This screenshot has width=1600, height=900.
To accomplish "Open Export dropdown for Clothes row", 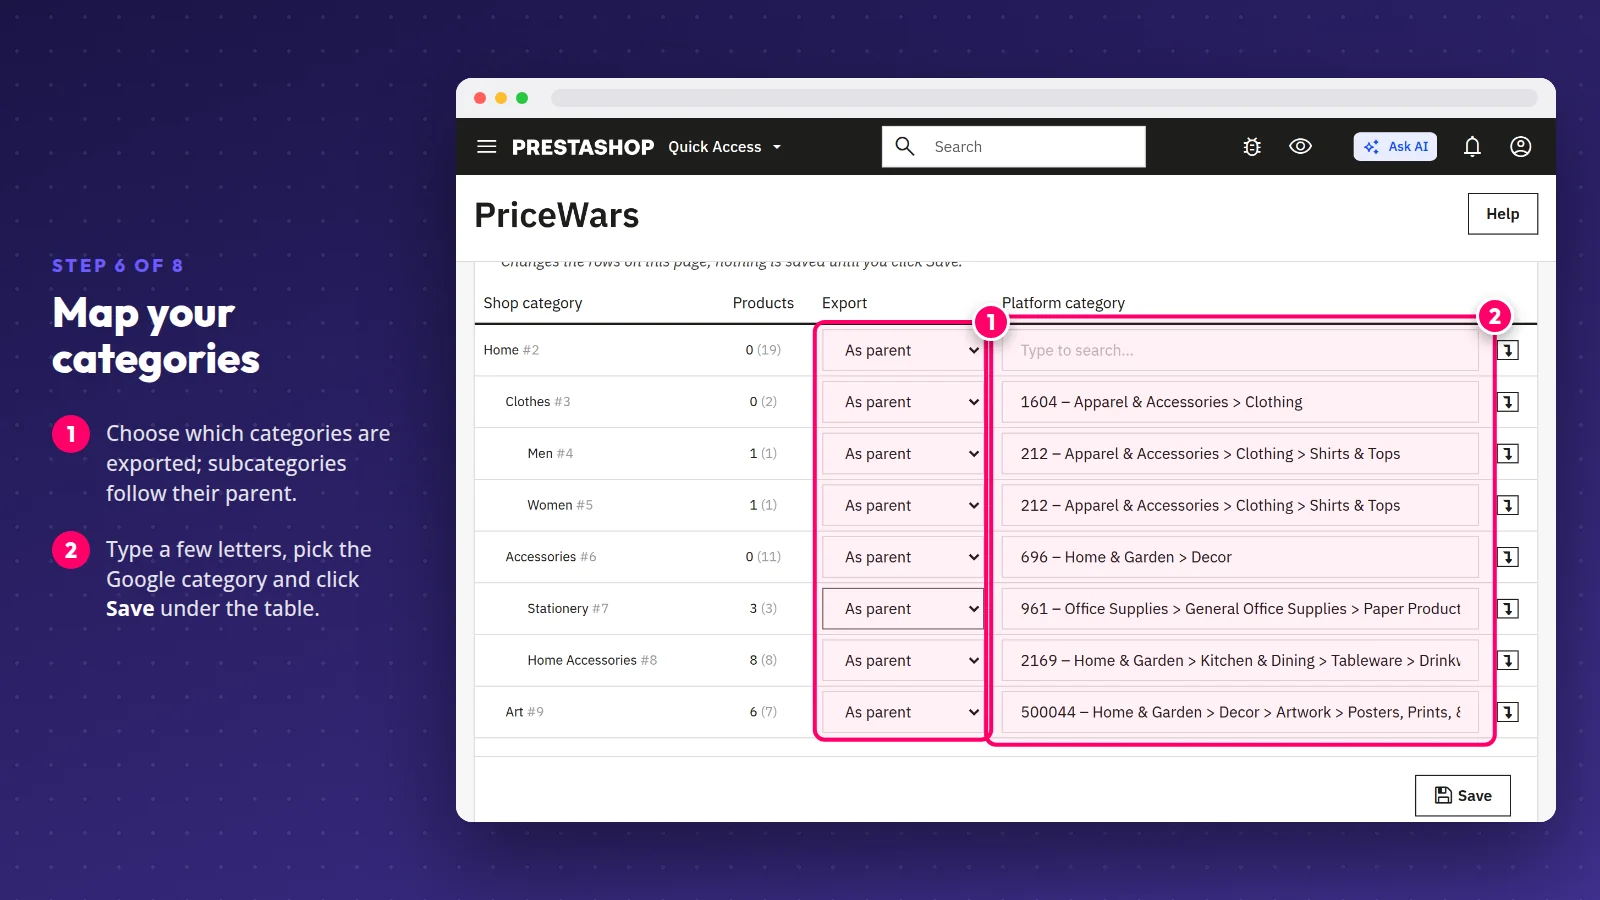I will pyautogui.click(x=903, y=402).
